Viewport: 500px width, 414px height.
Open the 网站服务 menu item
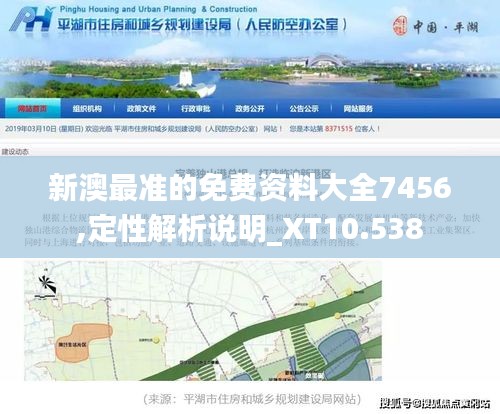(x=358, y=109)
